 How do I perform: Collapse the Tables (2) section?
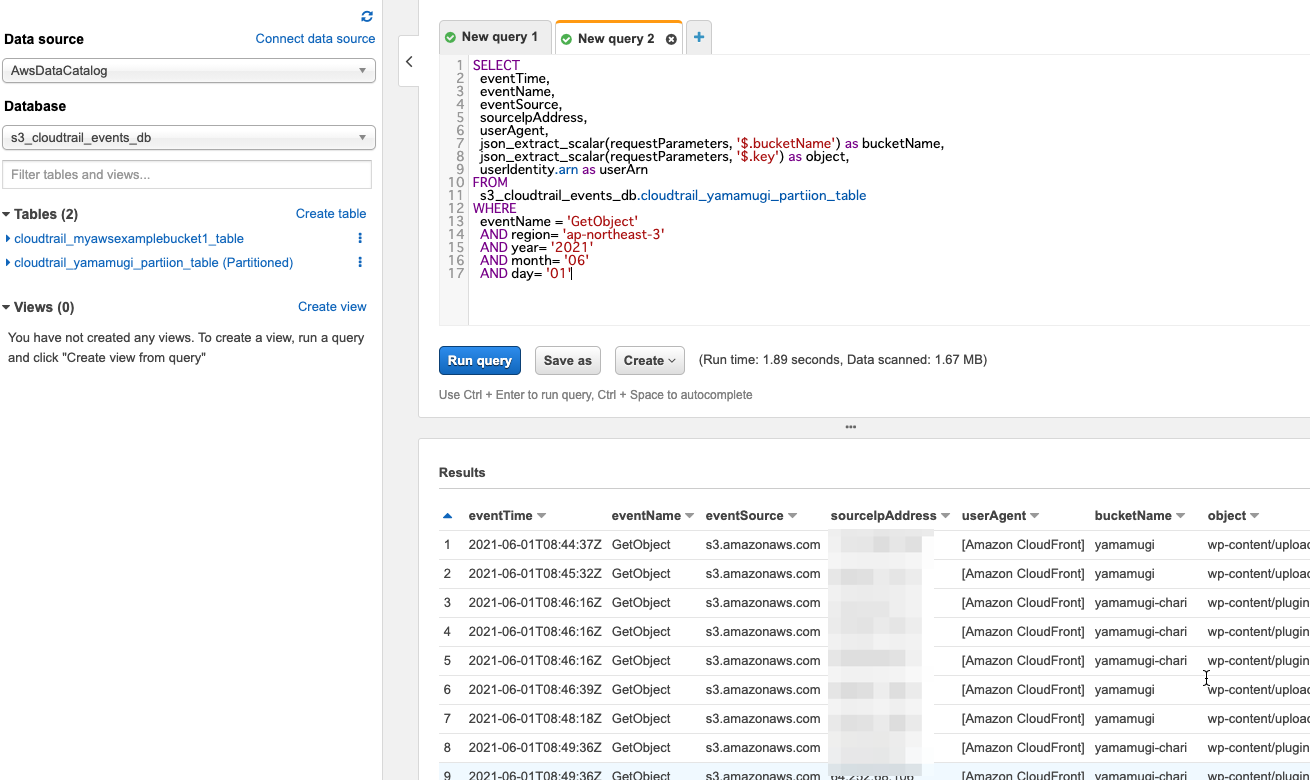(x=6, y=215)
